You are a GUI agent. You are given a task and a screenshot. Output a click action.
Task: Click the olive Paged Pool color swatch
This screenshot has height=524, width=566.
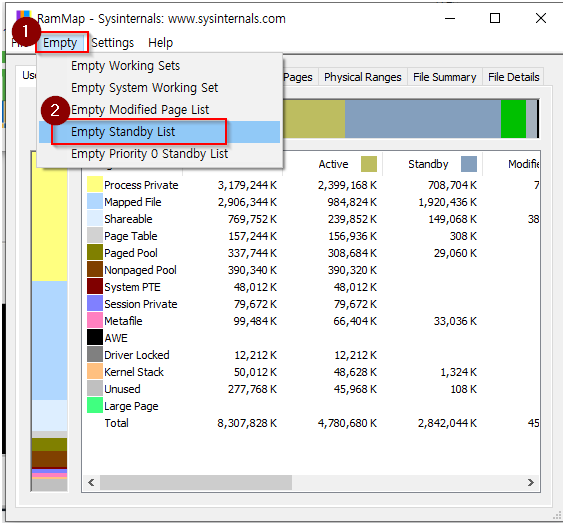point(95,252)
